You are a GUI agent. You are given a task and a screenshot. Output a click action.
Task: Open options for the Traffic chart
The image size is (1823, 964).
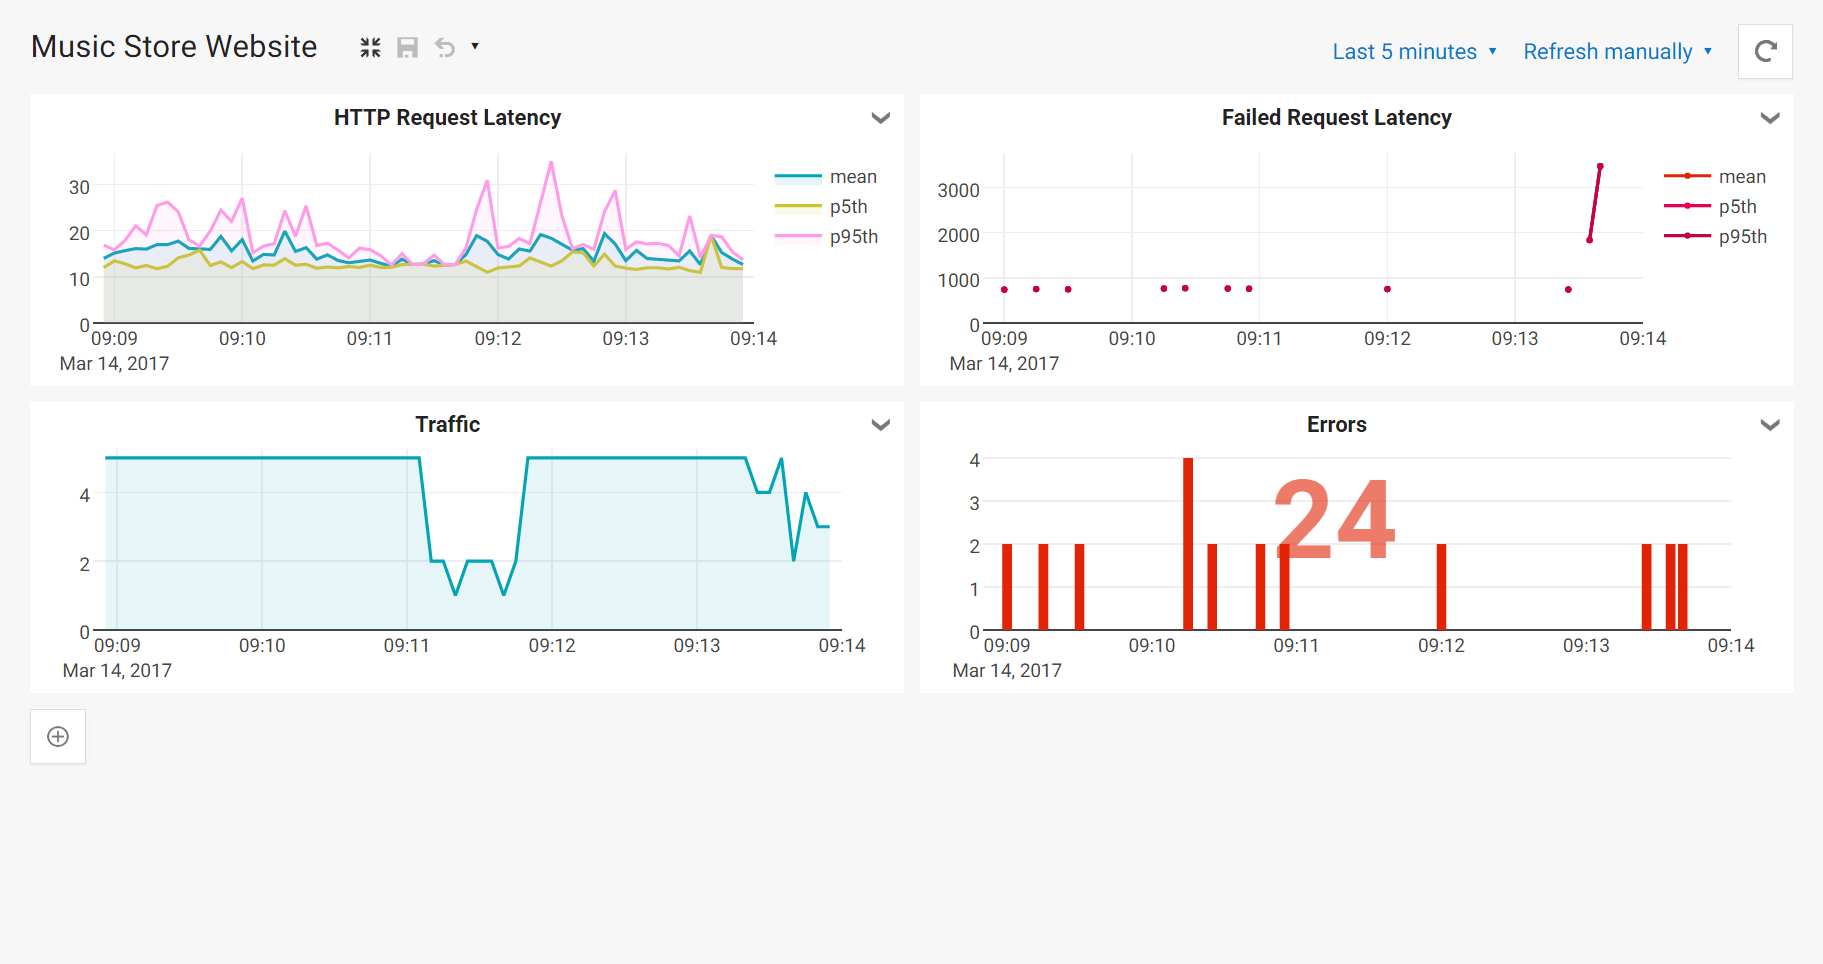pyautogui.click(x=881, y=424)
